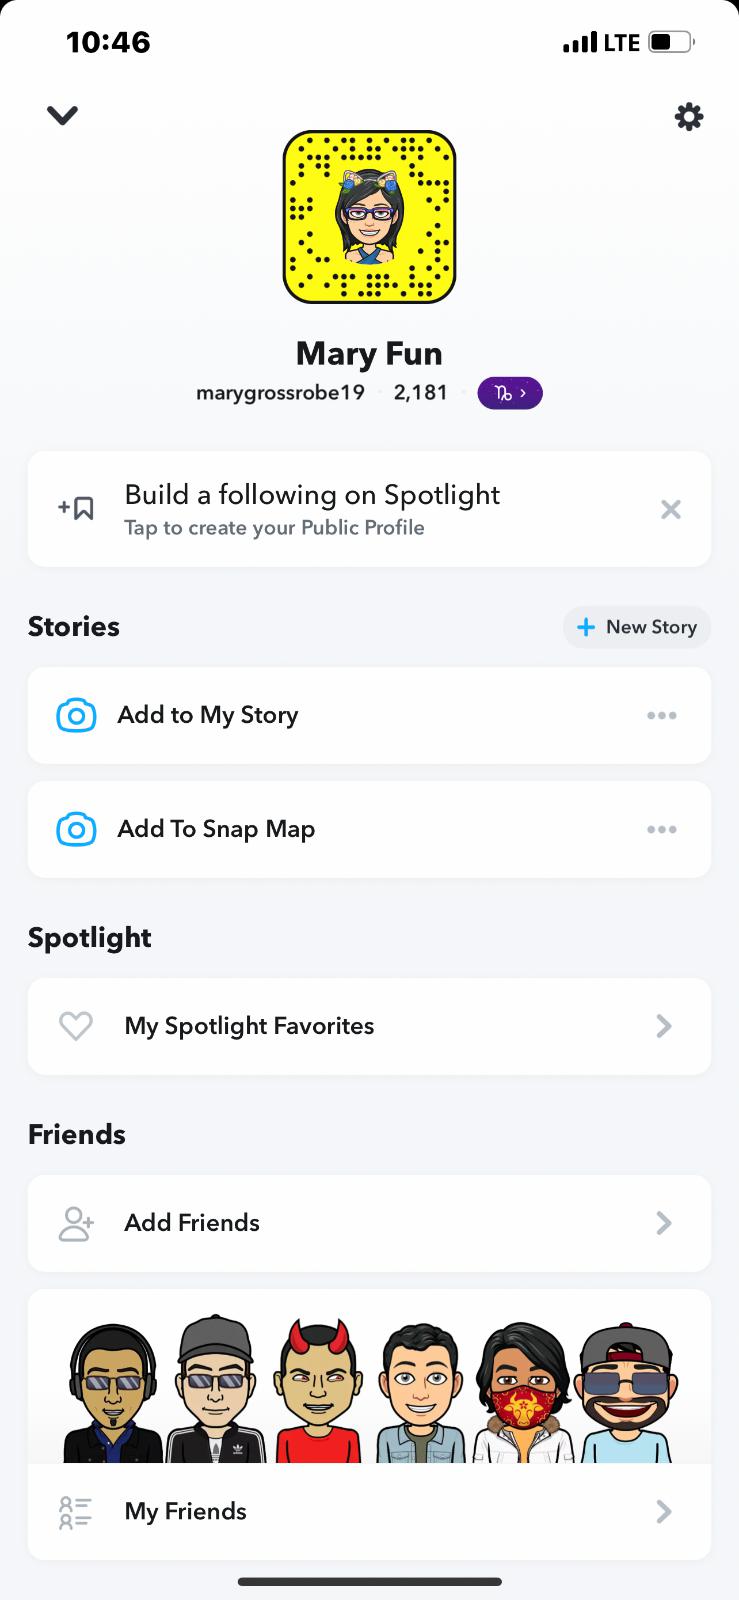Collapse profile with down chevron
739x1600 pixels.
click(62, 116)
